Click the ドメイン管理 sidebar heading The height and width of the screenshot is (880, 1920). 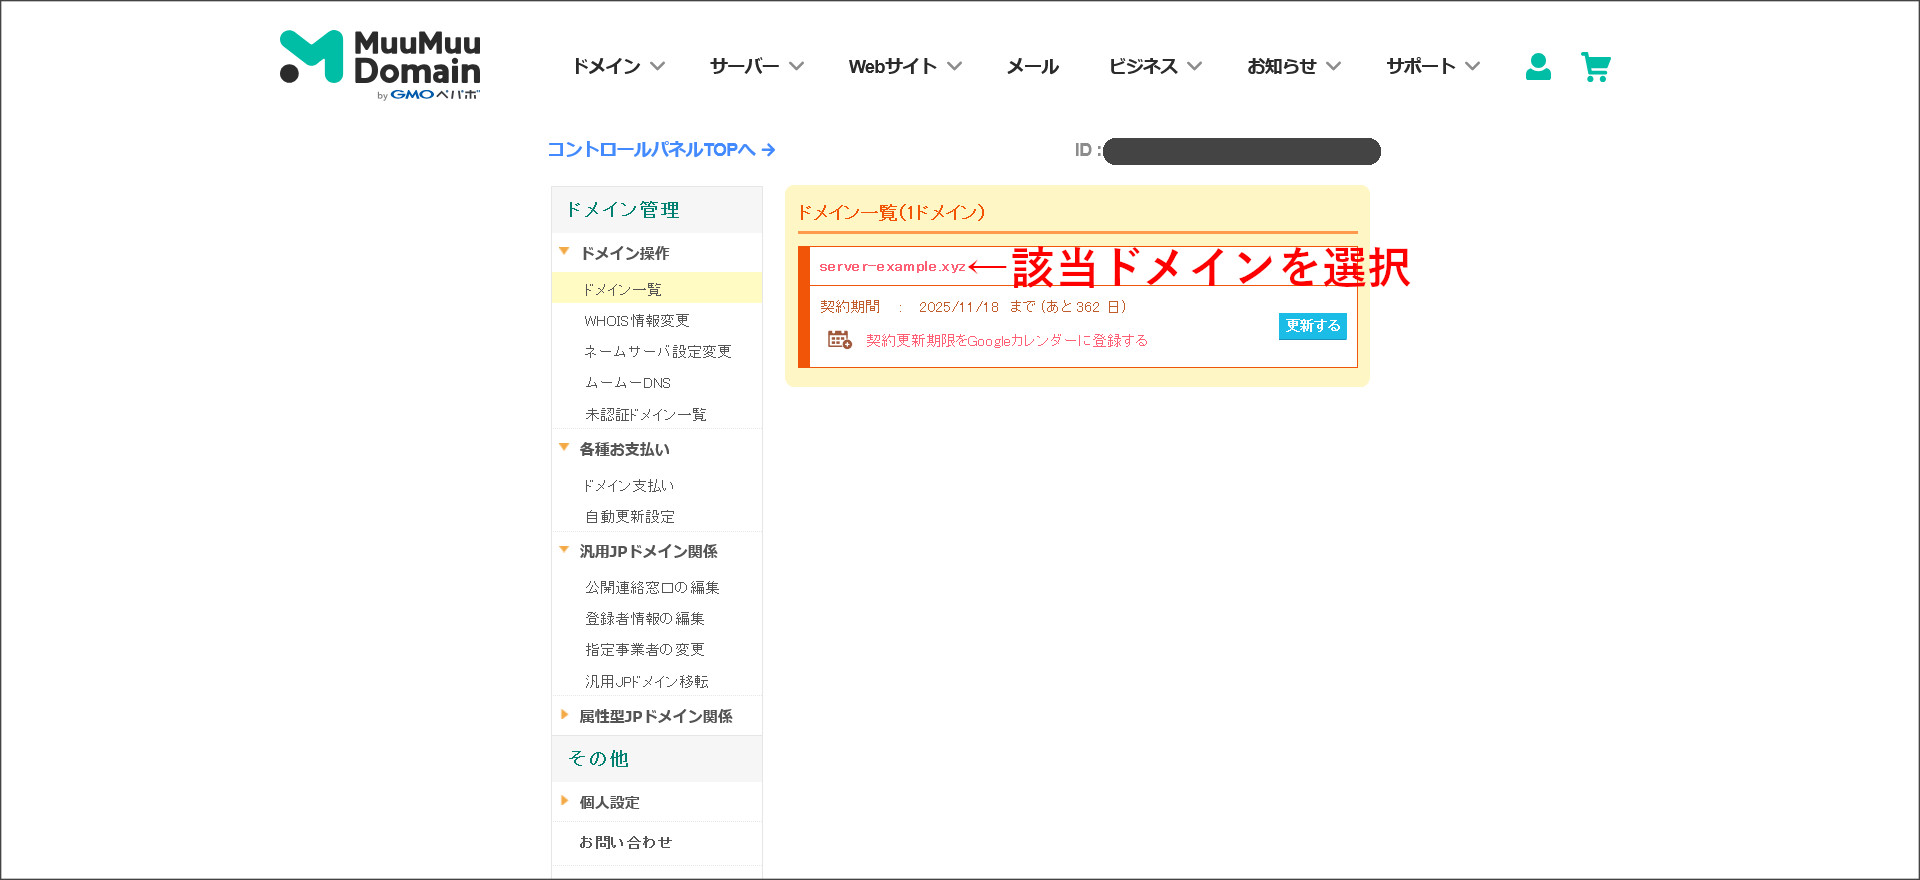click(x=622, y=209)
